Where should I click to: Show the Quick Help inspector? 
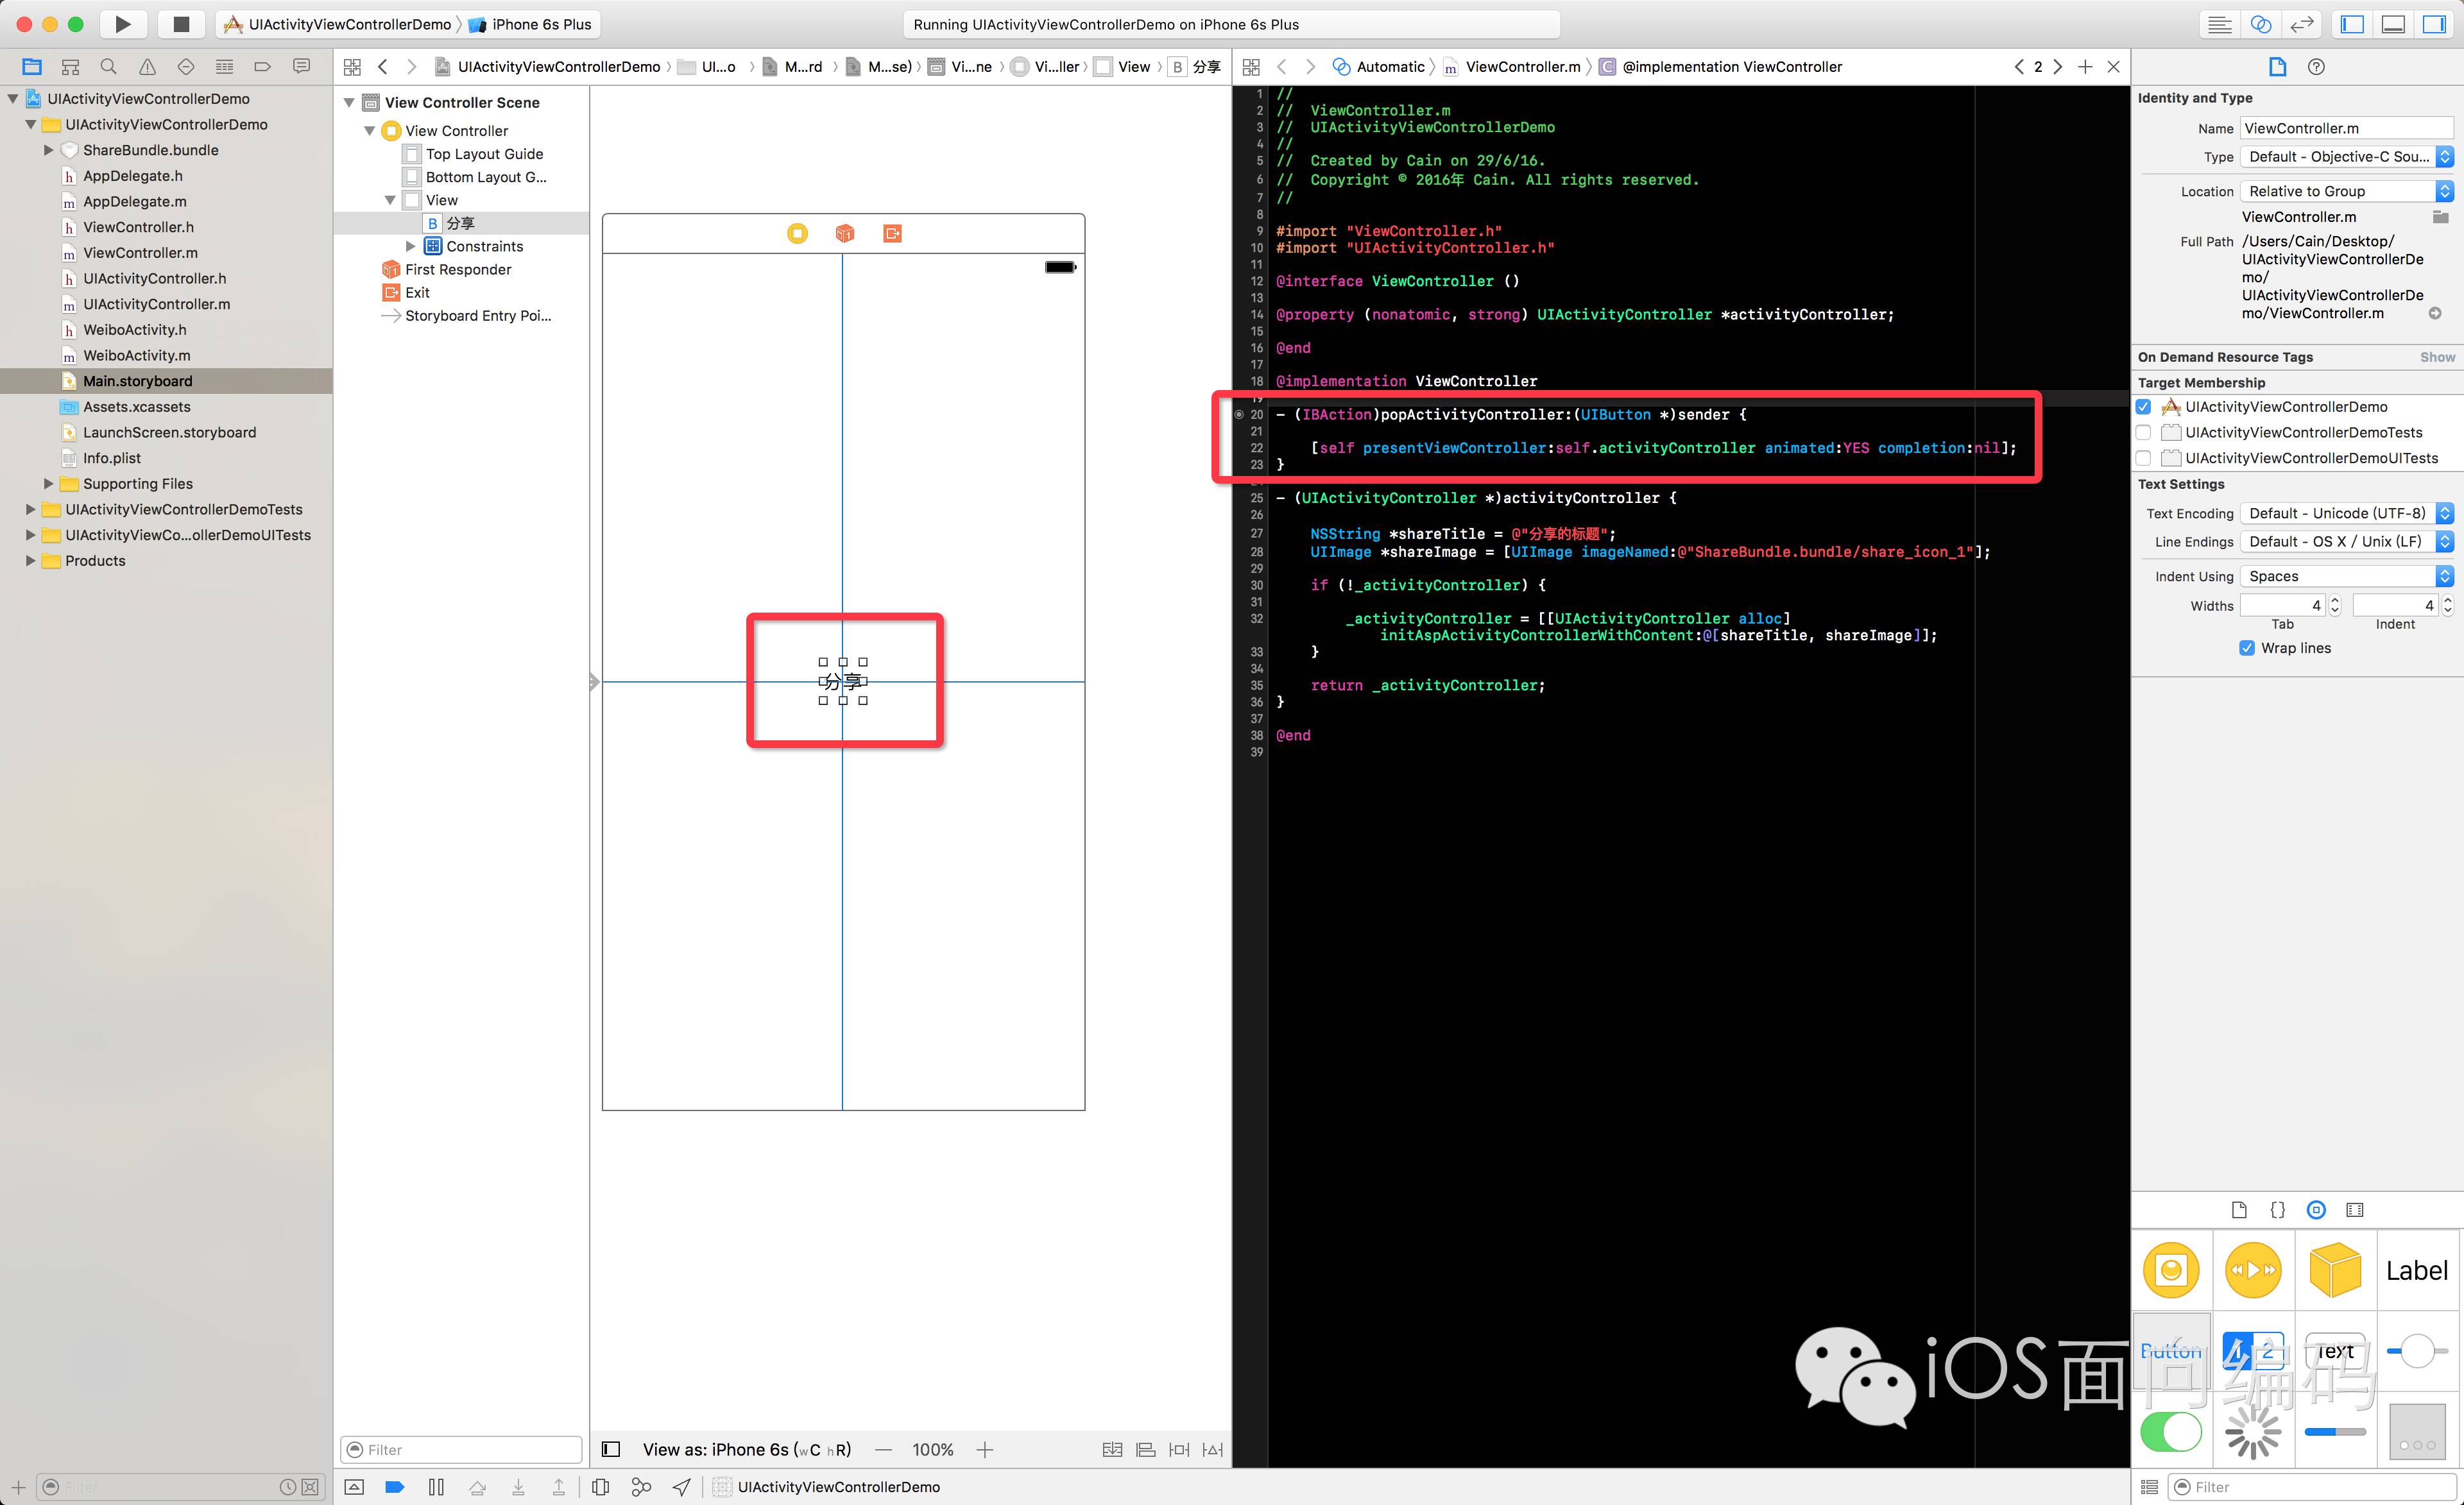[2316, 67]
